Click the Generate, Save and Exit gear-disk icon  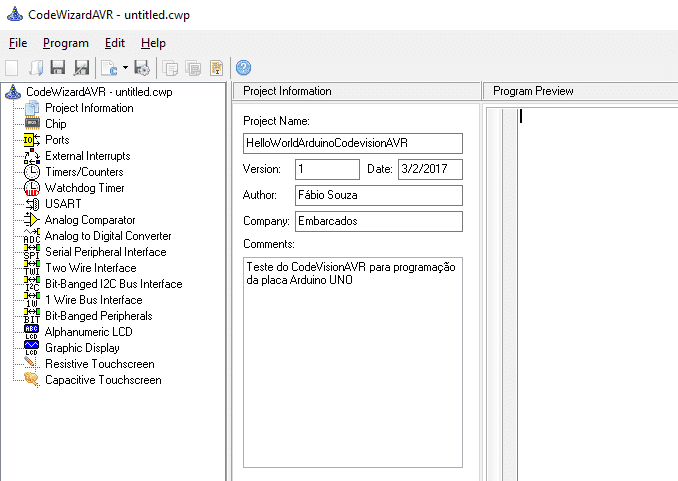[142, 68]
